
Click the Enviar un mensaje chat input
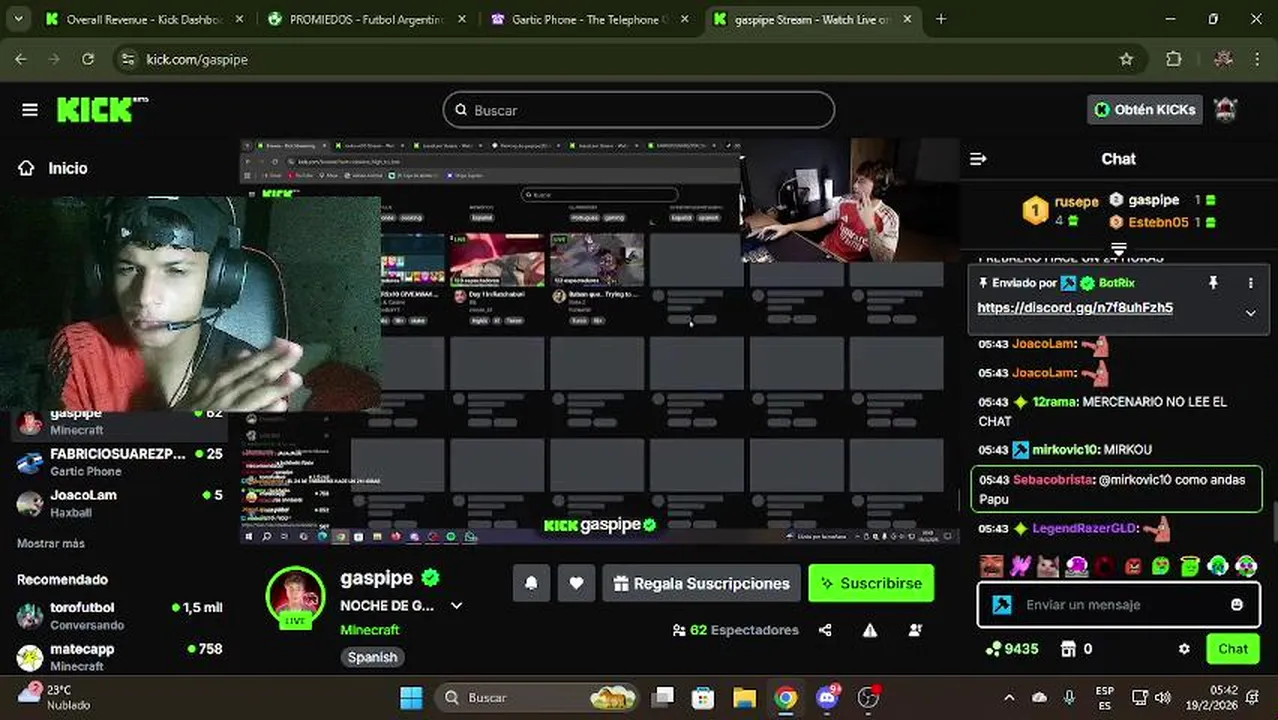coord(1119,605)
